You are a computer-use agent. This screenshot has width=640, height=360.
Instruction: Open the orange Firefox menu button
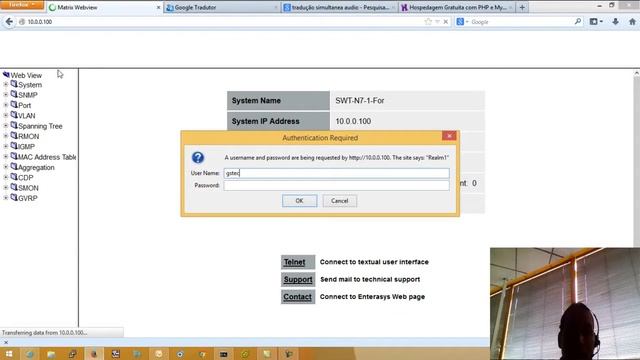22,5
